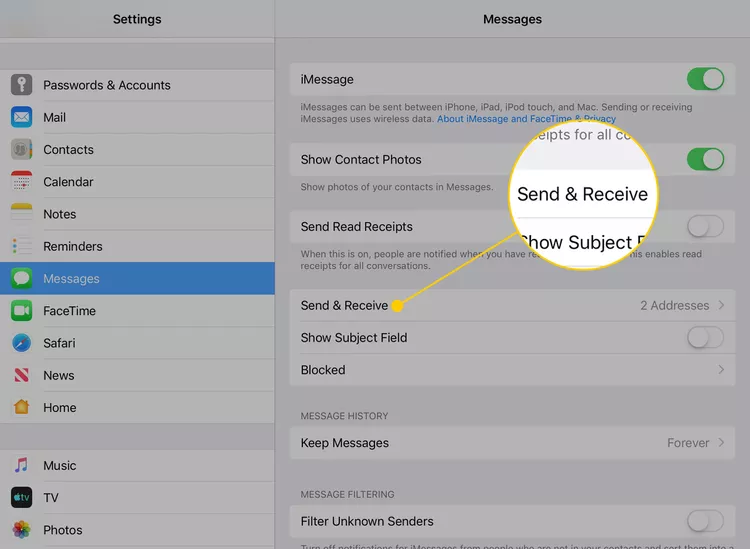Open About iMessage and FaceTime & Privacy link
Image resolution: width=750 pixels, height=549 pixels.
coord(526,119)
